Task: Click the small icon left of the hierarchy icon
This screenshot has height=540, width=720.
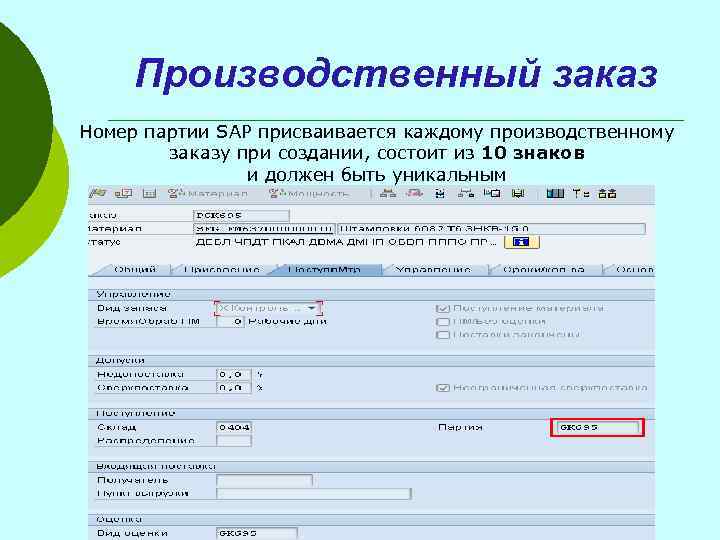Action: click(x=440, y=193)
